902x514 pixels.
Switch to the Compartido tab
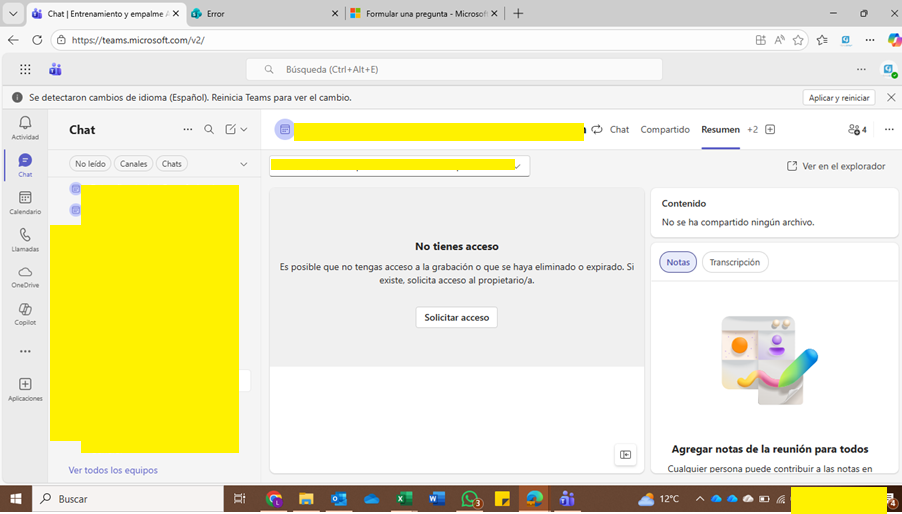click(665, 129)
